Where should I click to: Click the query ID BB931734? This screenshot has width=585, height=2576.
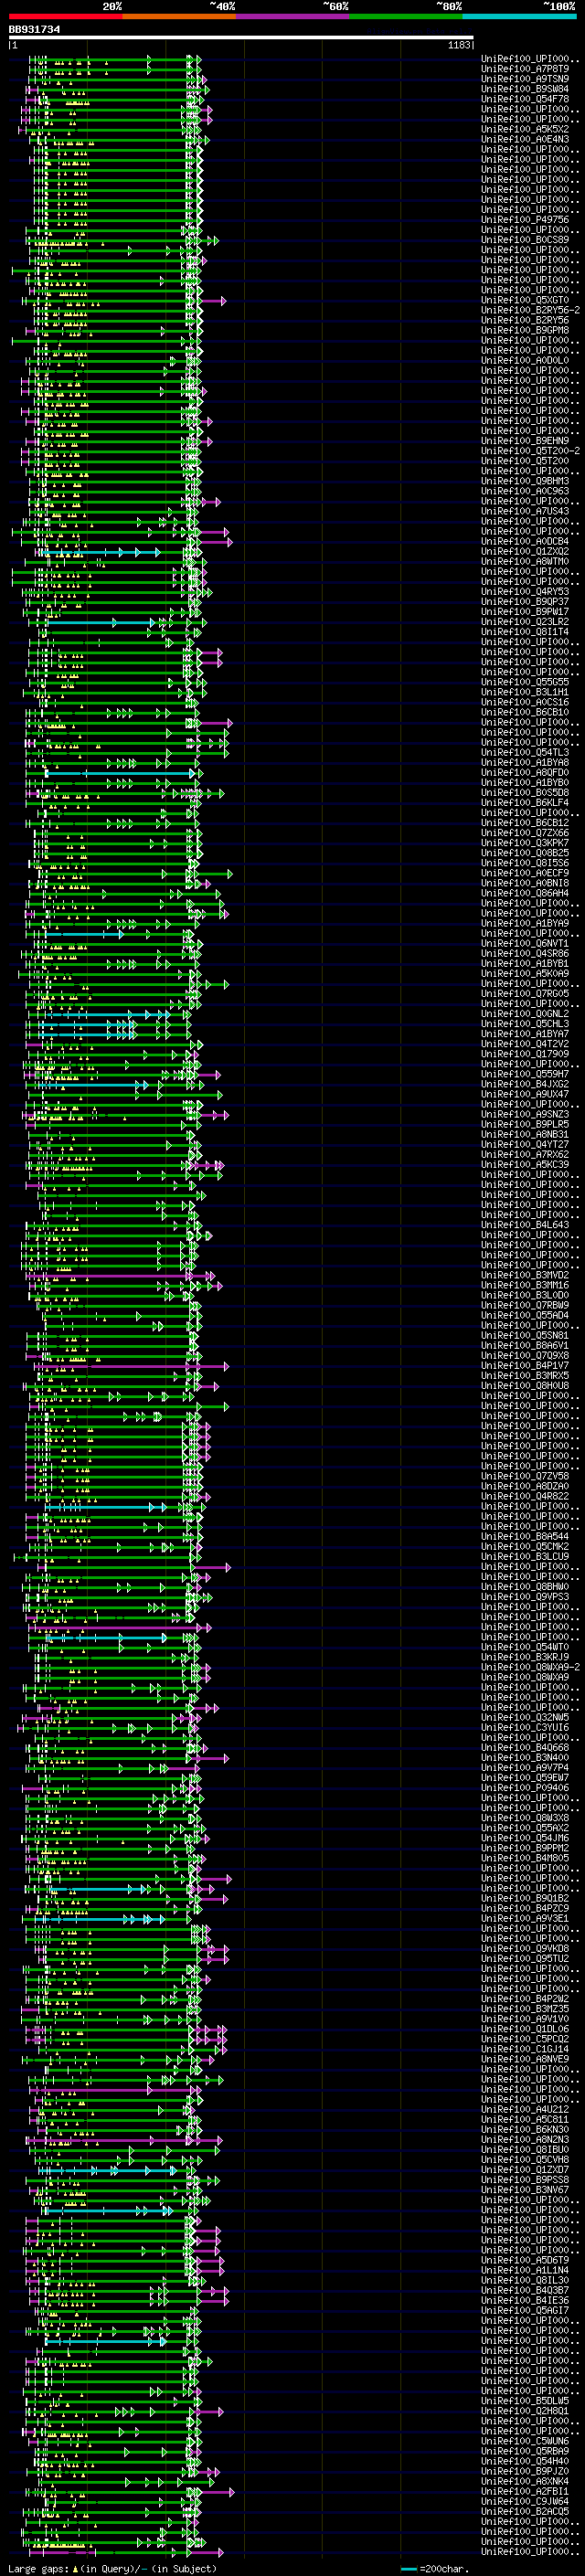click(x=34, y=30)
